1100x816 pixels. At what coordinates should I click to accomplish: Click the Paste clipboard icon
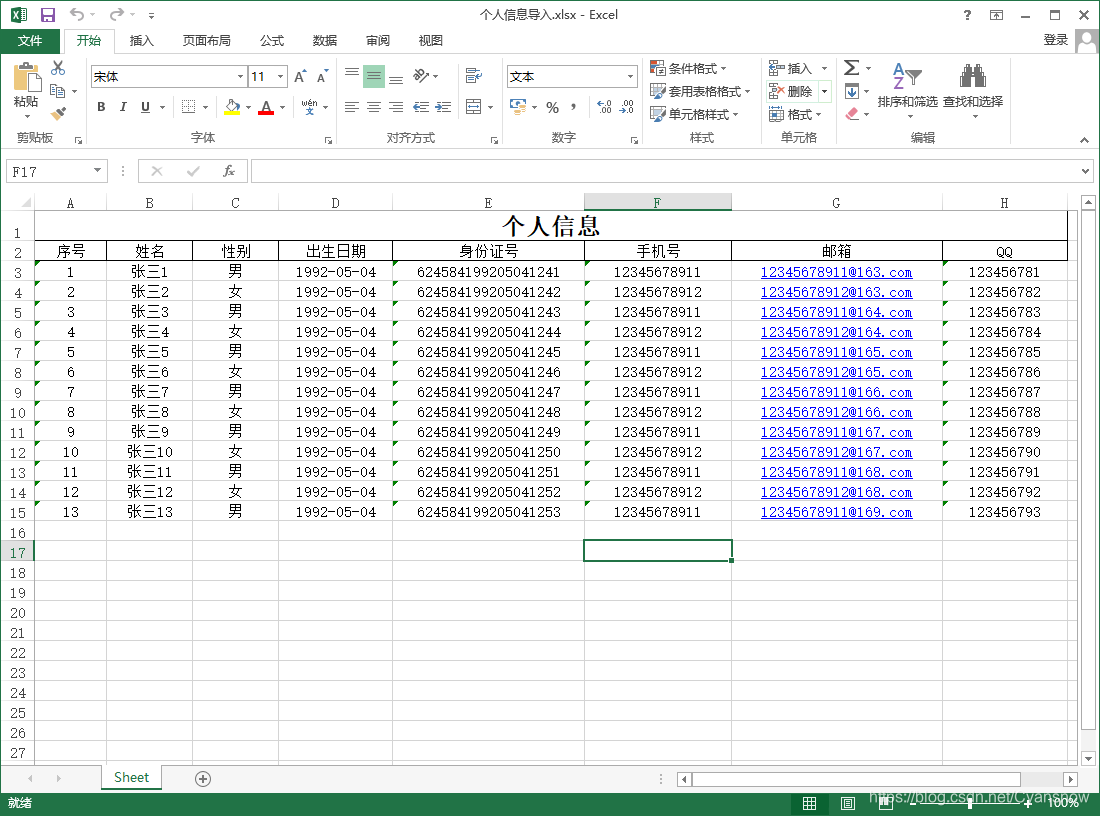[27, 77]
